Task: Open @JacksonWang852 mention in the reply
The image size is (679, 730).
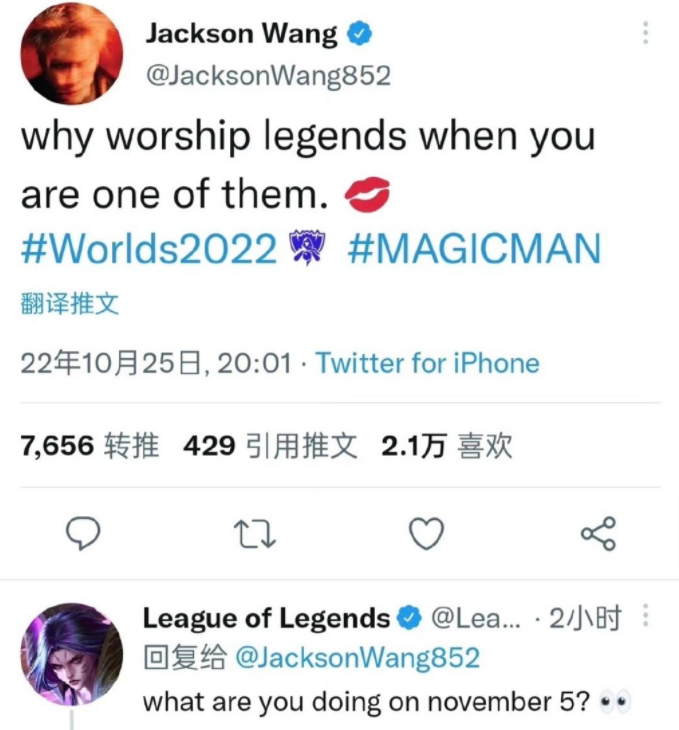Action: 358,657
